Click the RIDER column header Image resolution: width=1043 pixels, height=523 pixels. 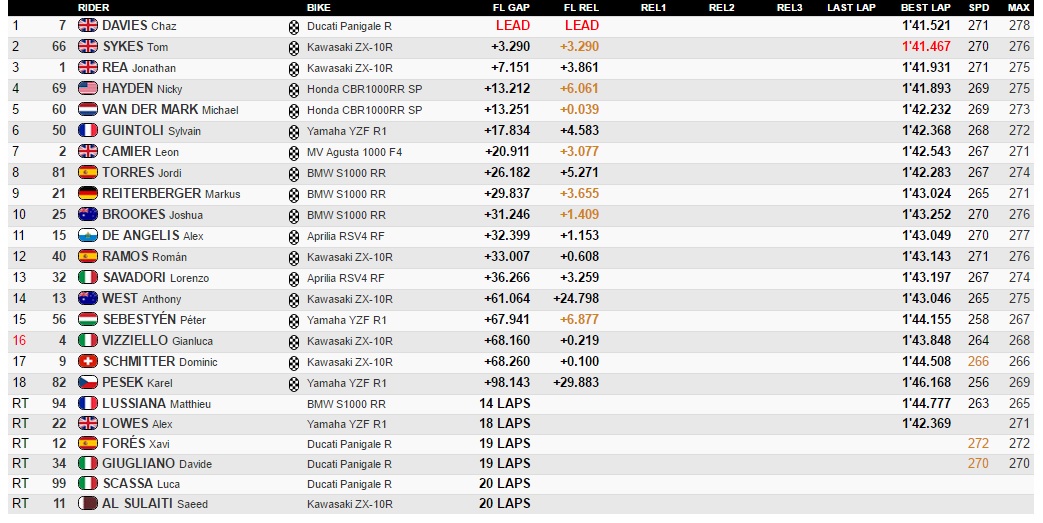(94, 7)
